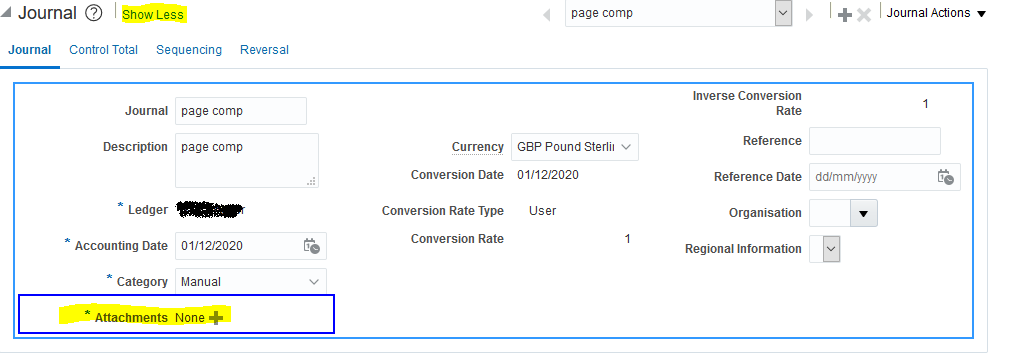Click into the Reference field

tap(875, 141)
